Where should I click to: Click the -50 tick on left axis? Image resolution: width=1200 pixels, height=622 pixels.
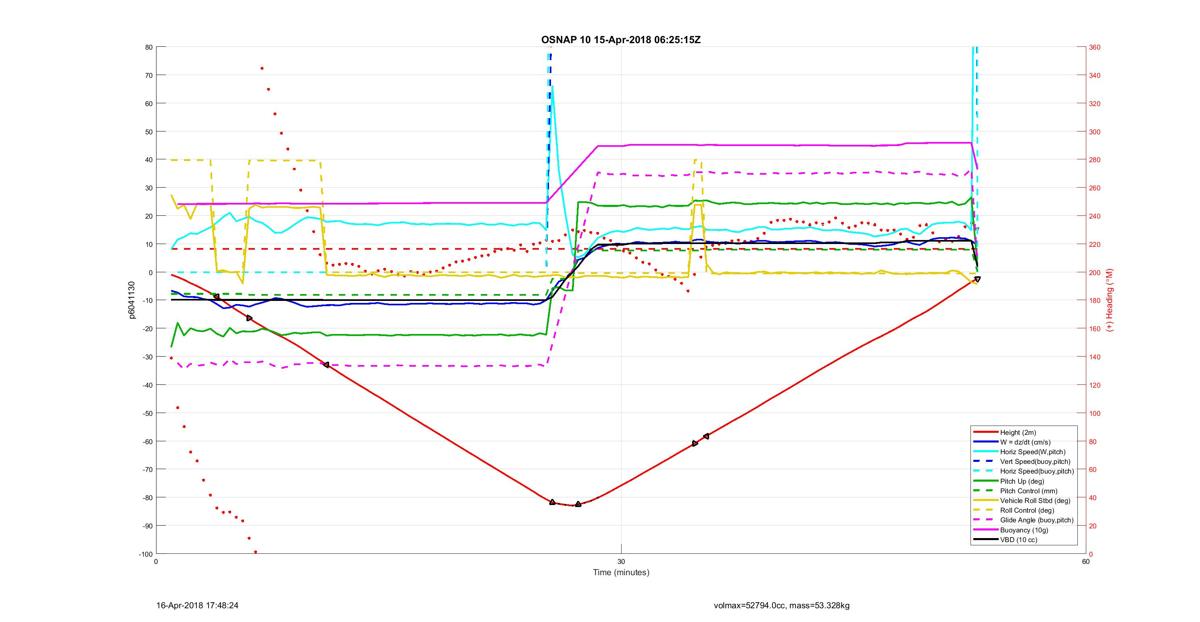pyautogui.click(x=146, y=413)
